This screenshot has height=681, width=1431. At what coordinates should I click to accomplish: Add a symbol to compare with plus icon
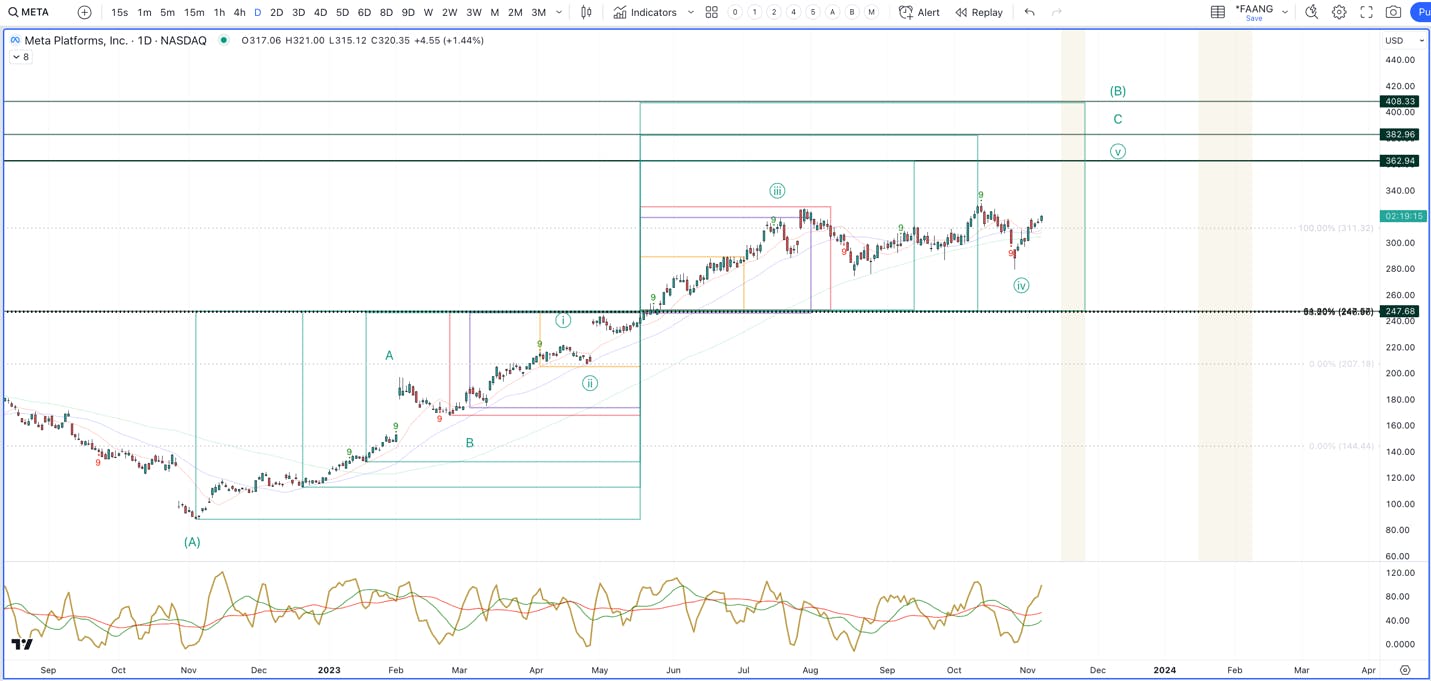click(x=84, y=12)
